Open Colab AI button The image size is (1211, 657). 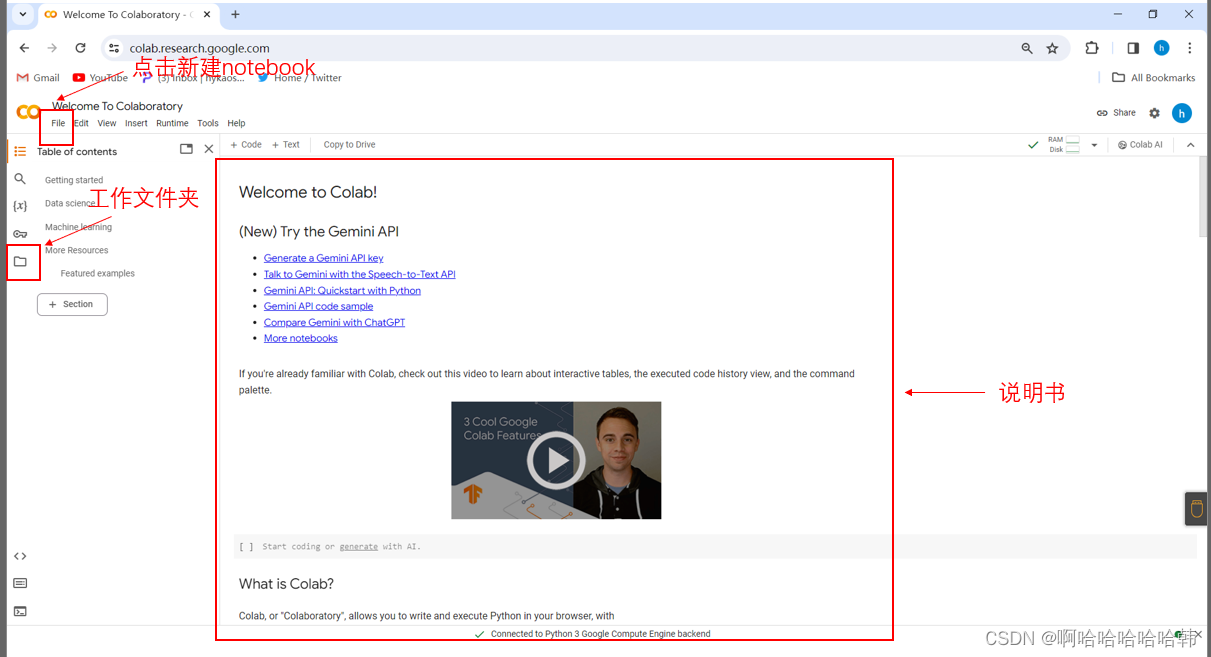coord(1140,145)
